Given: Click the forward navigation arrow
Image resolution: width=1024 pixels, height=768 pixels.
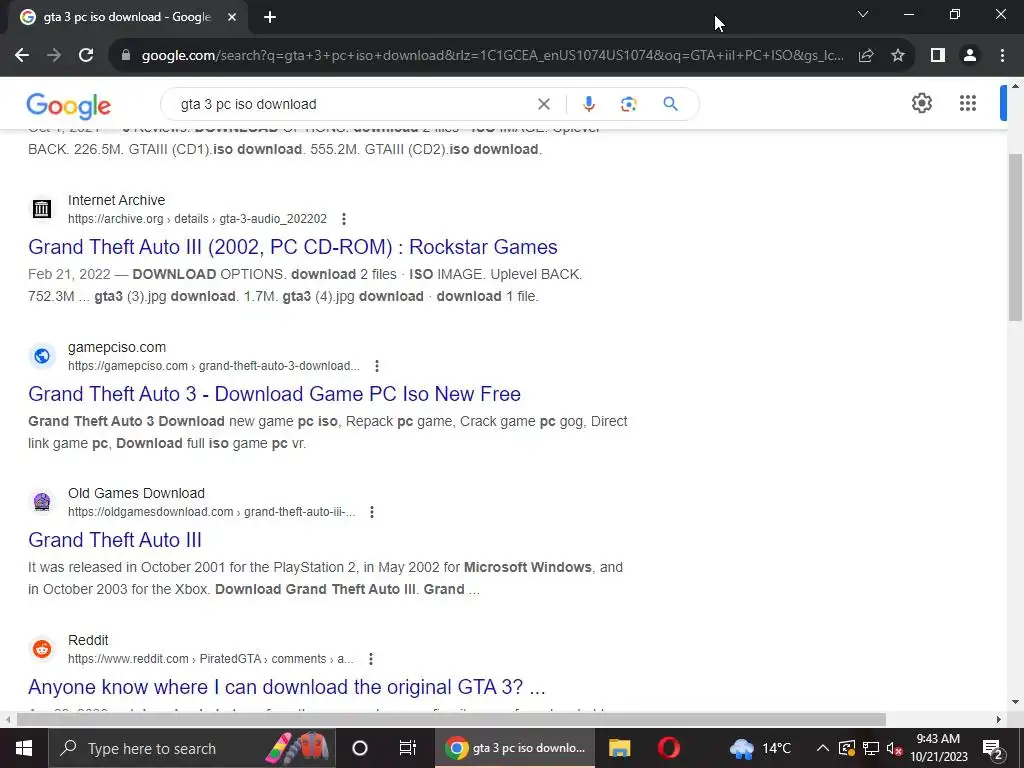Looking at the screenshot, I should click(x=54, y=56).
